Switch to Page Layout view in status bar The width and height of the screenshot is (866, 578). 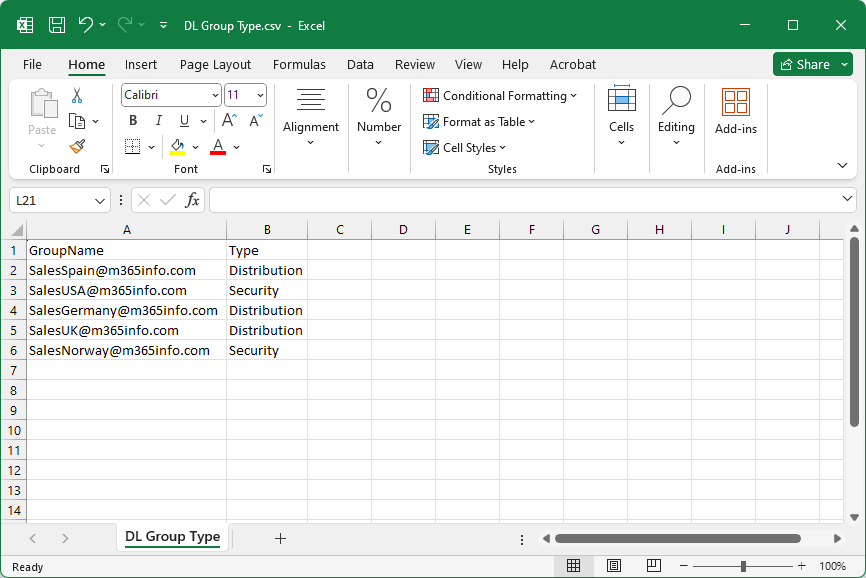pyautogui.click(x=614, y=565)
